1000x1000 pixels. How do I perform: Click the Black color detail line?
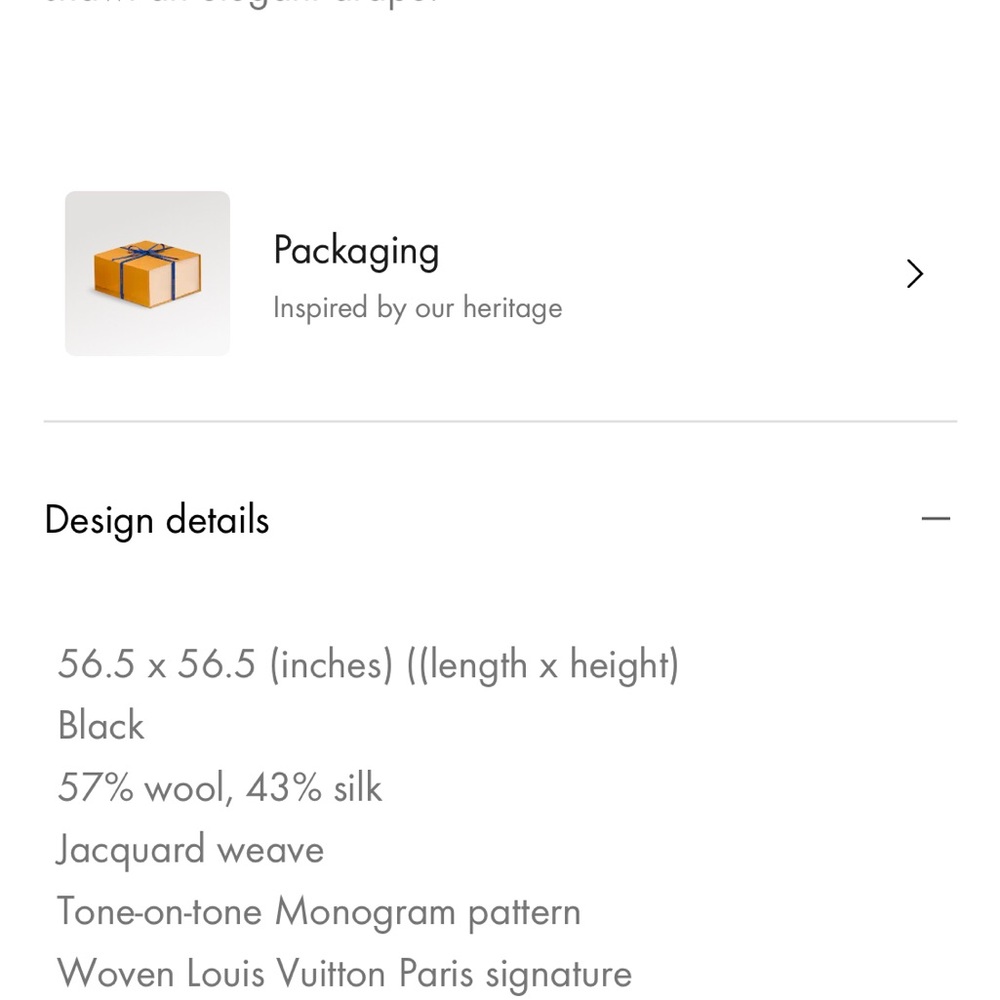point(101,726)
